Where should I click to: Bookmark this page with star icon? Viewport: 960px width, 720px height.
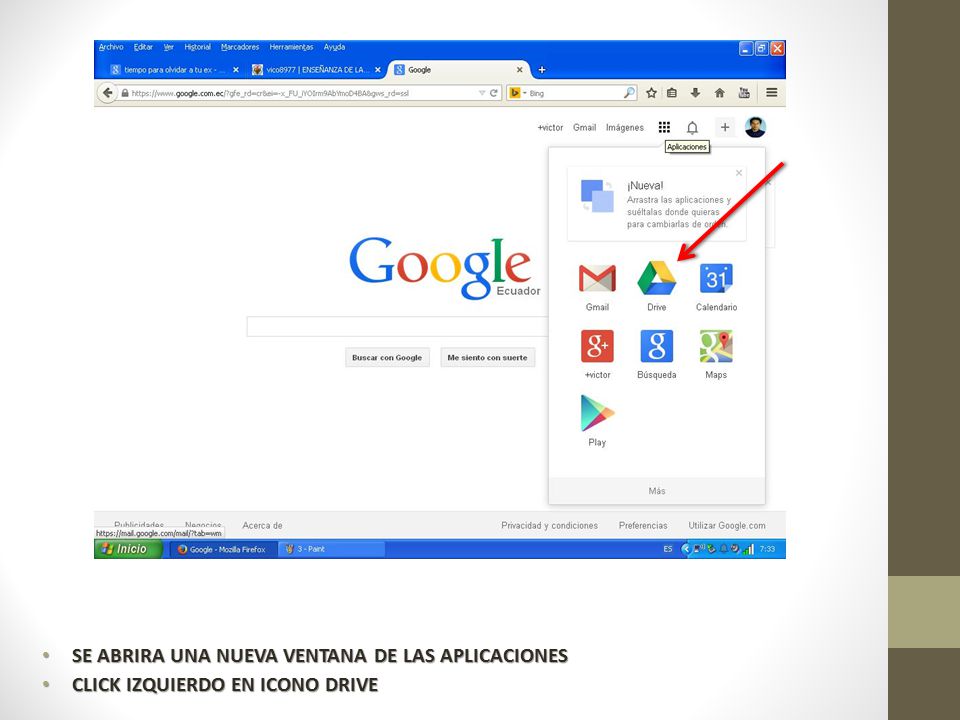click(x=651, y=93)
